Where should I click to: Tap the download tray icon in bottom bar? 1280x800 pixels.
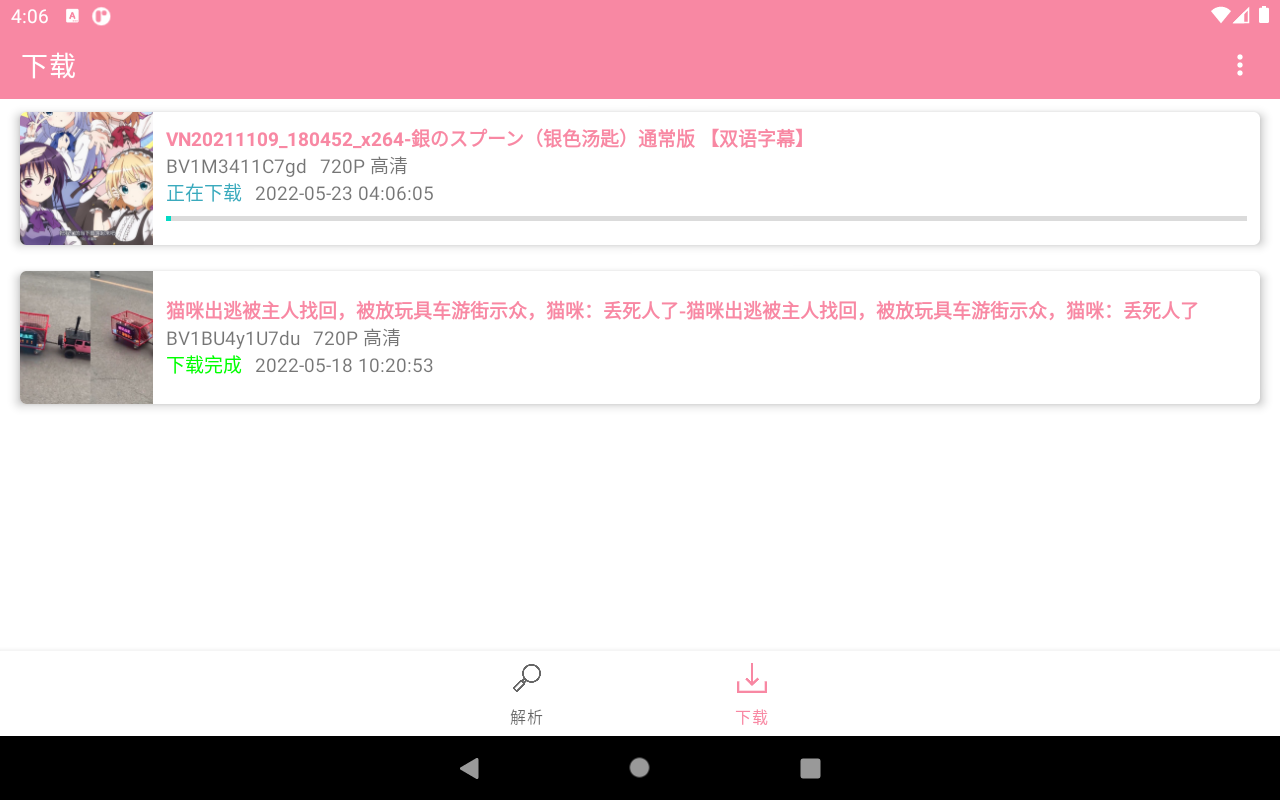click(x=752, y=679)
